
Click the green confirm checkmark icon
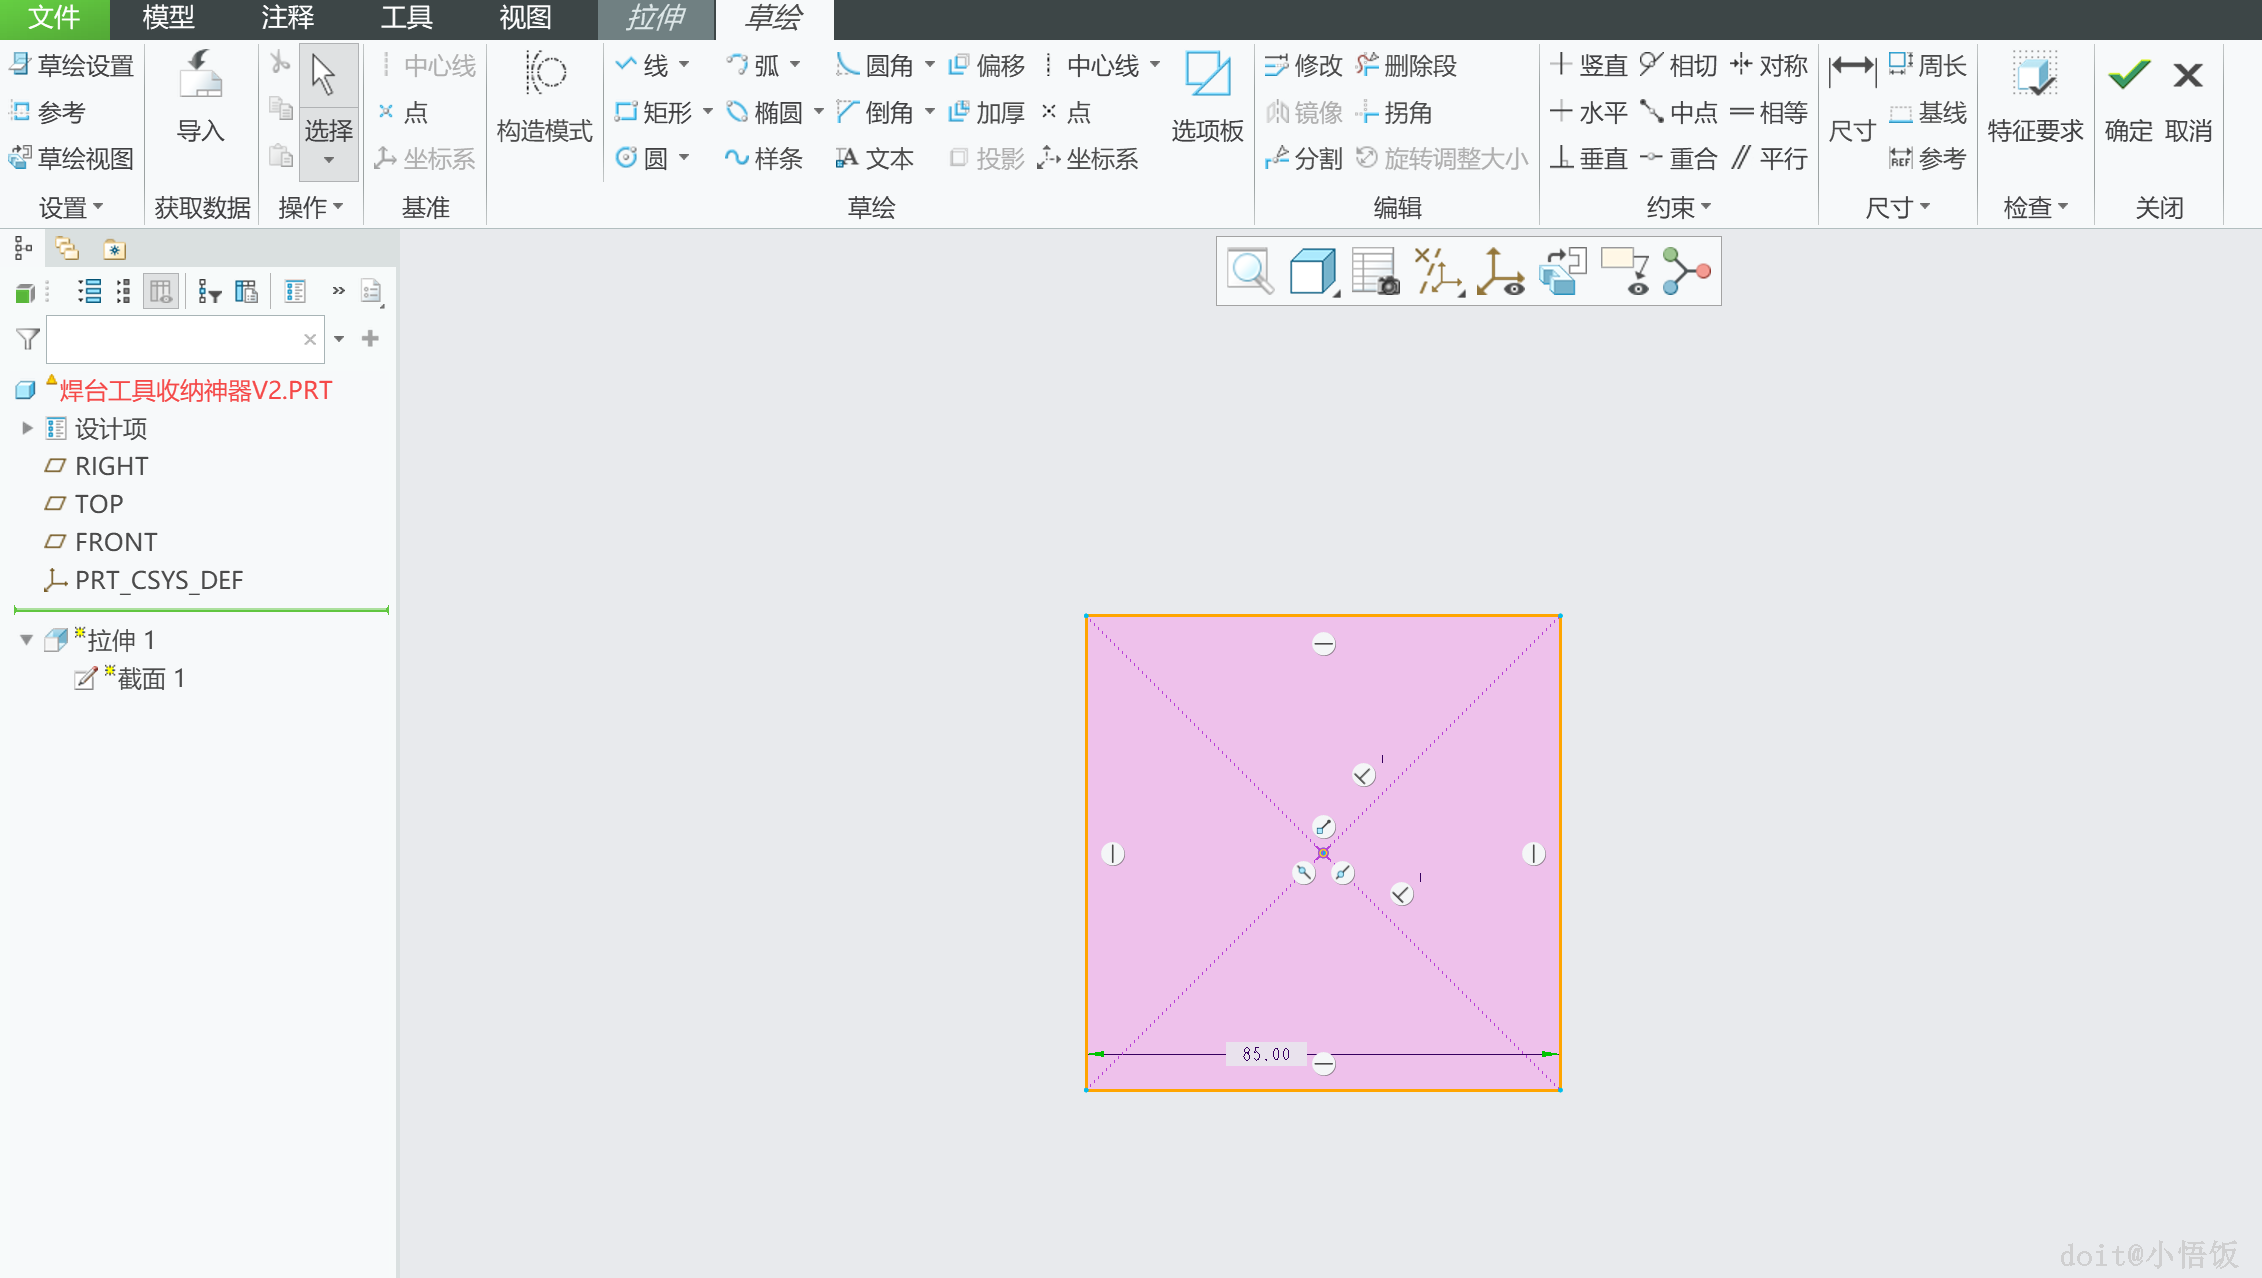pos(2128,76)
